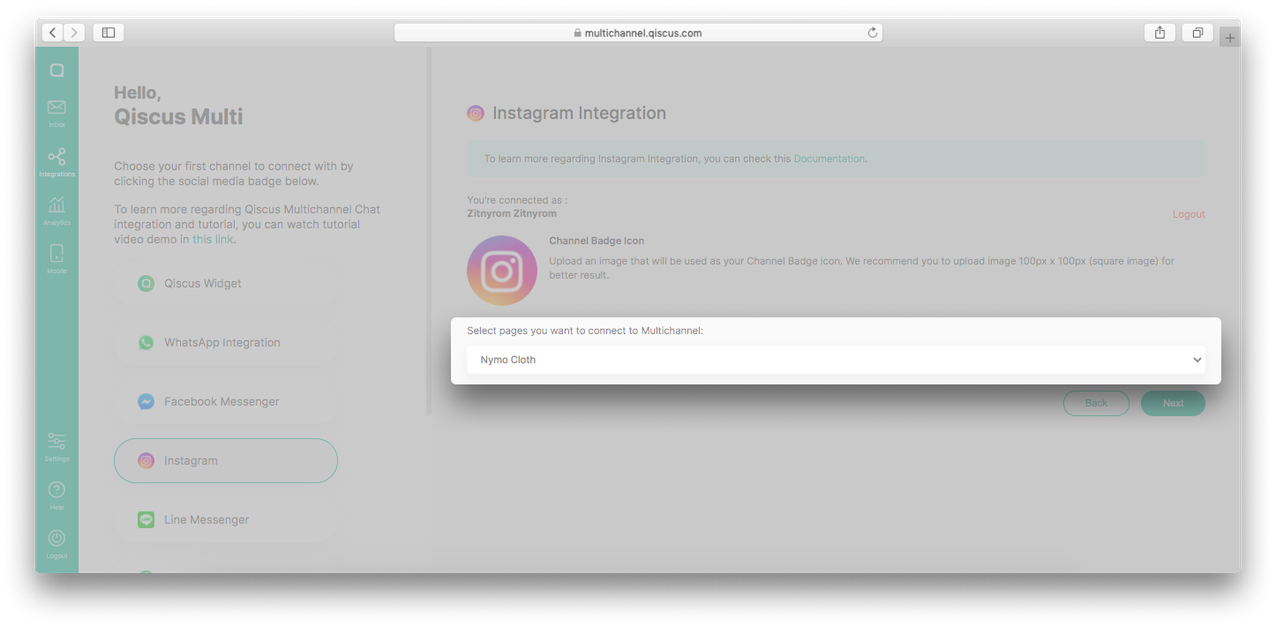Open the Help section
This screenshot has height=626, width=1276.
(x=56, y=492)
